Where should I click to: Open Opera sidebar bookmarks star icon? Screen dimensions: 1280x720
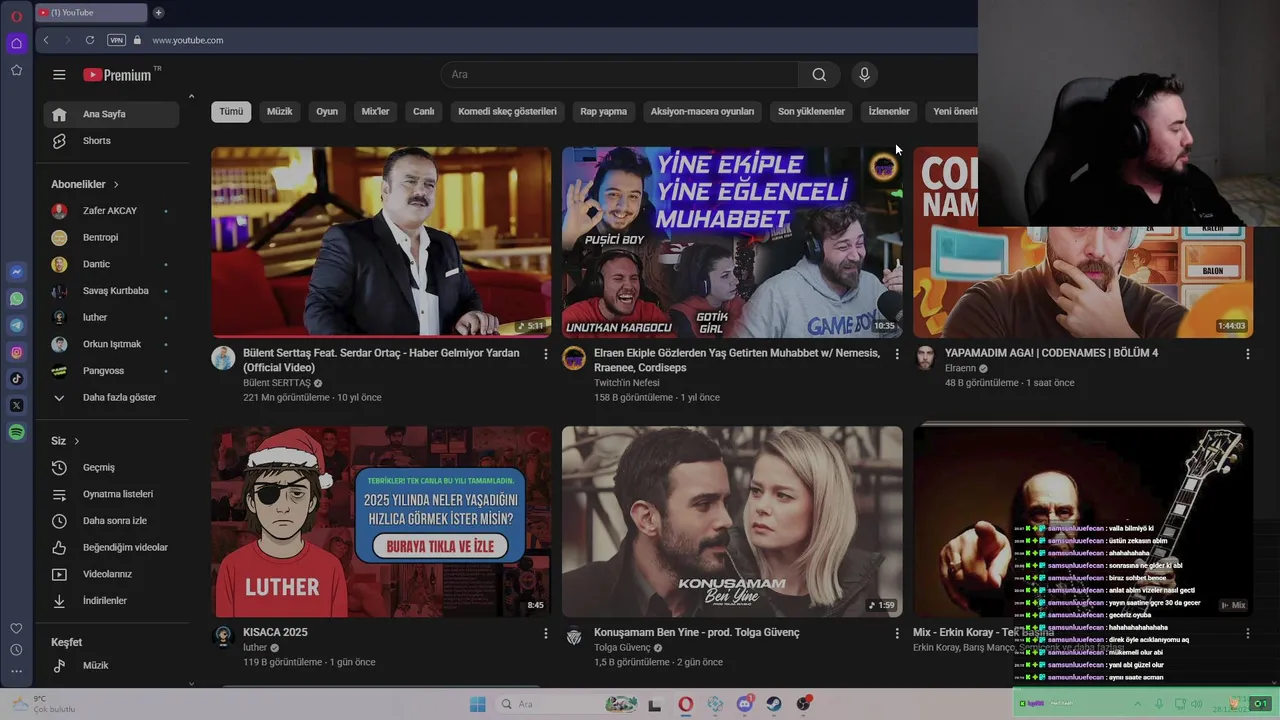click(16, 70)
